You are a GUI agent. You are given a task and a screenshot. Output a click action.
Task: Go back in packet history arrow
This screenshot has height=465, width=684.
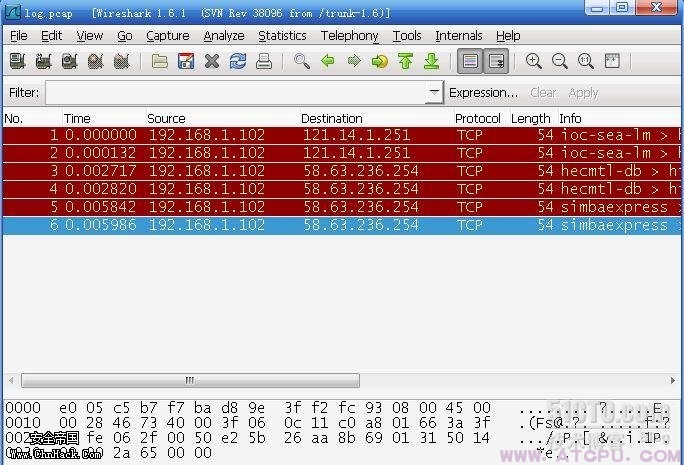328,61
